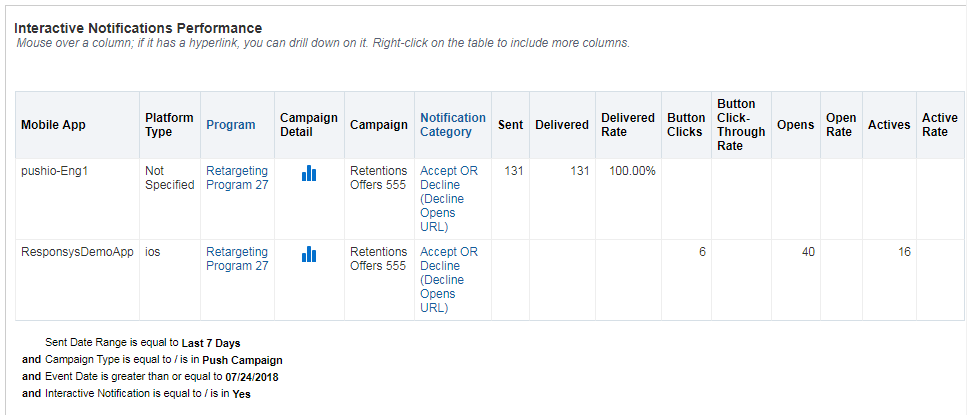Screen dimensions: 967x415
Task: Click the Button Clicks column header
Action: click(x=686, y=125)
